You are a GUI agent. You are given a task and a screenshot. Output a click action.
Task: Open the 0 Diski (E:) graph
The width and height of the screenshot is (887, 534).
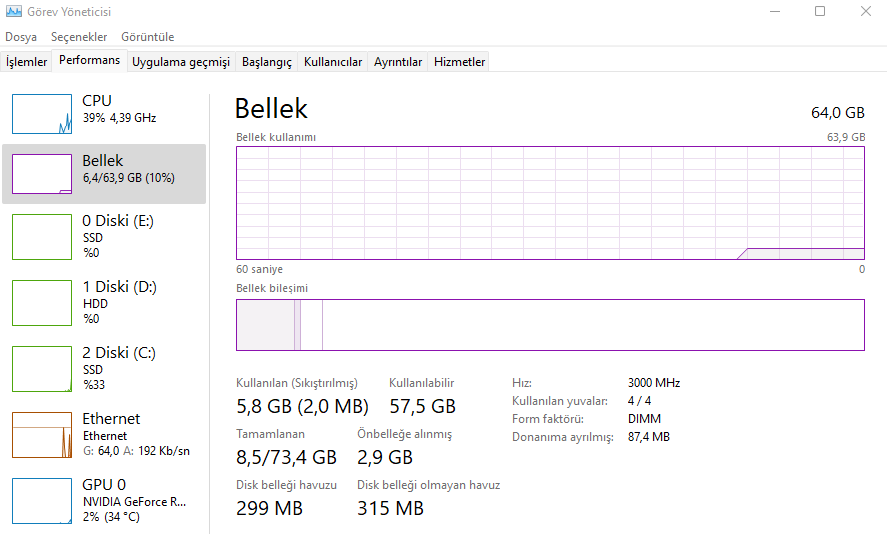coord(42,236)
